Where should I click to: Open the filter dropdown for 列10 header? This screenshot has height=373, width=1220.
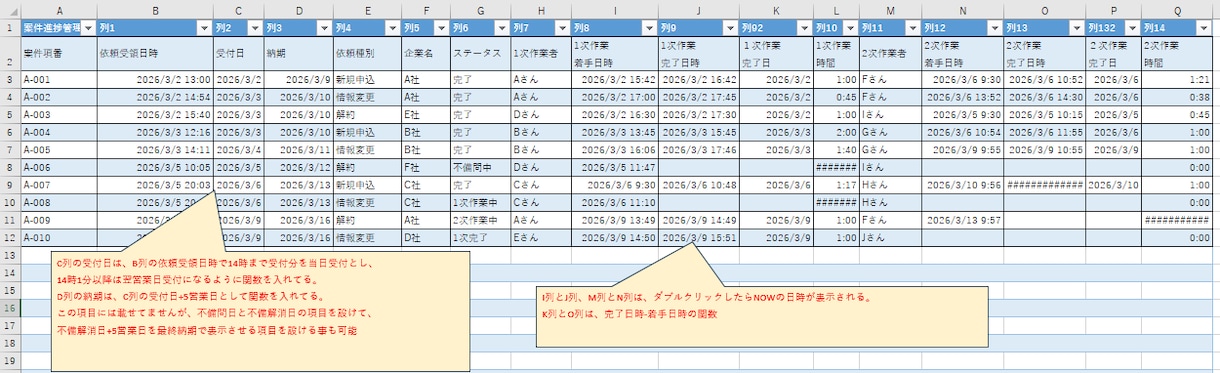[x=849, y=28]
